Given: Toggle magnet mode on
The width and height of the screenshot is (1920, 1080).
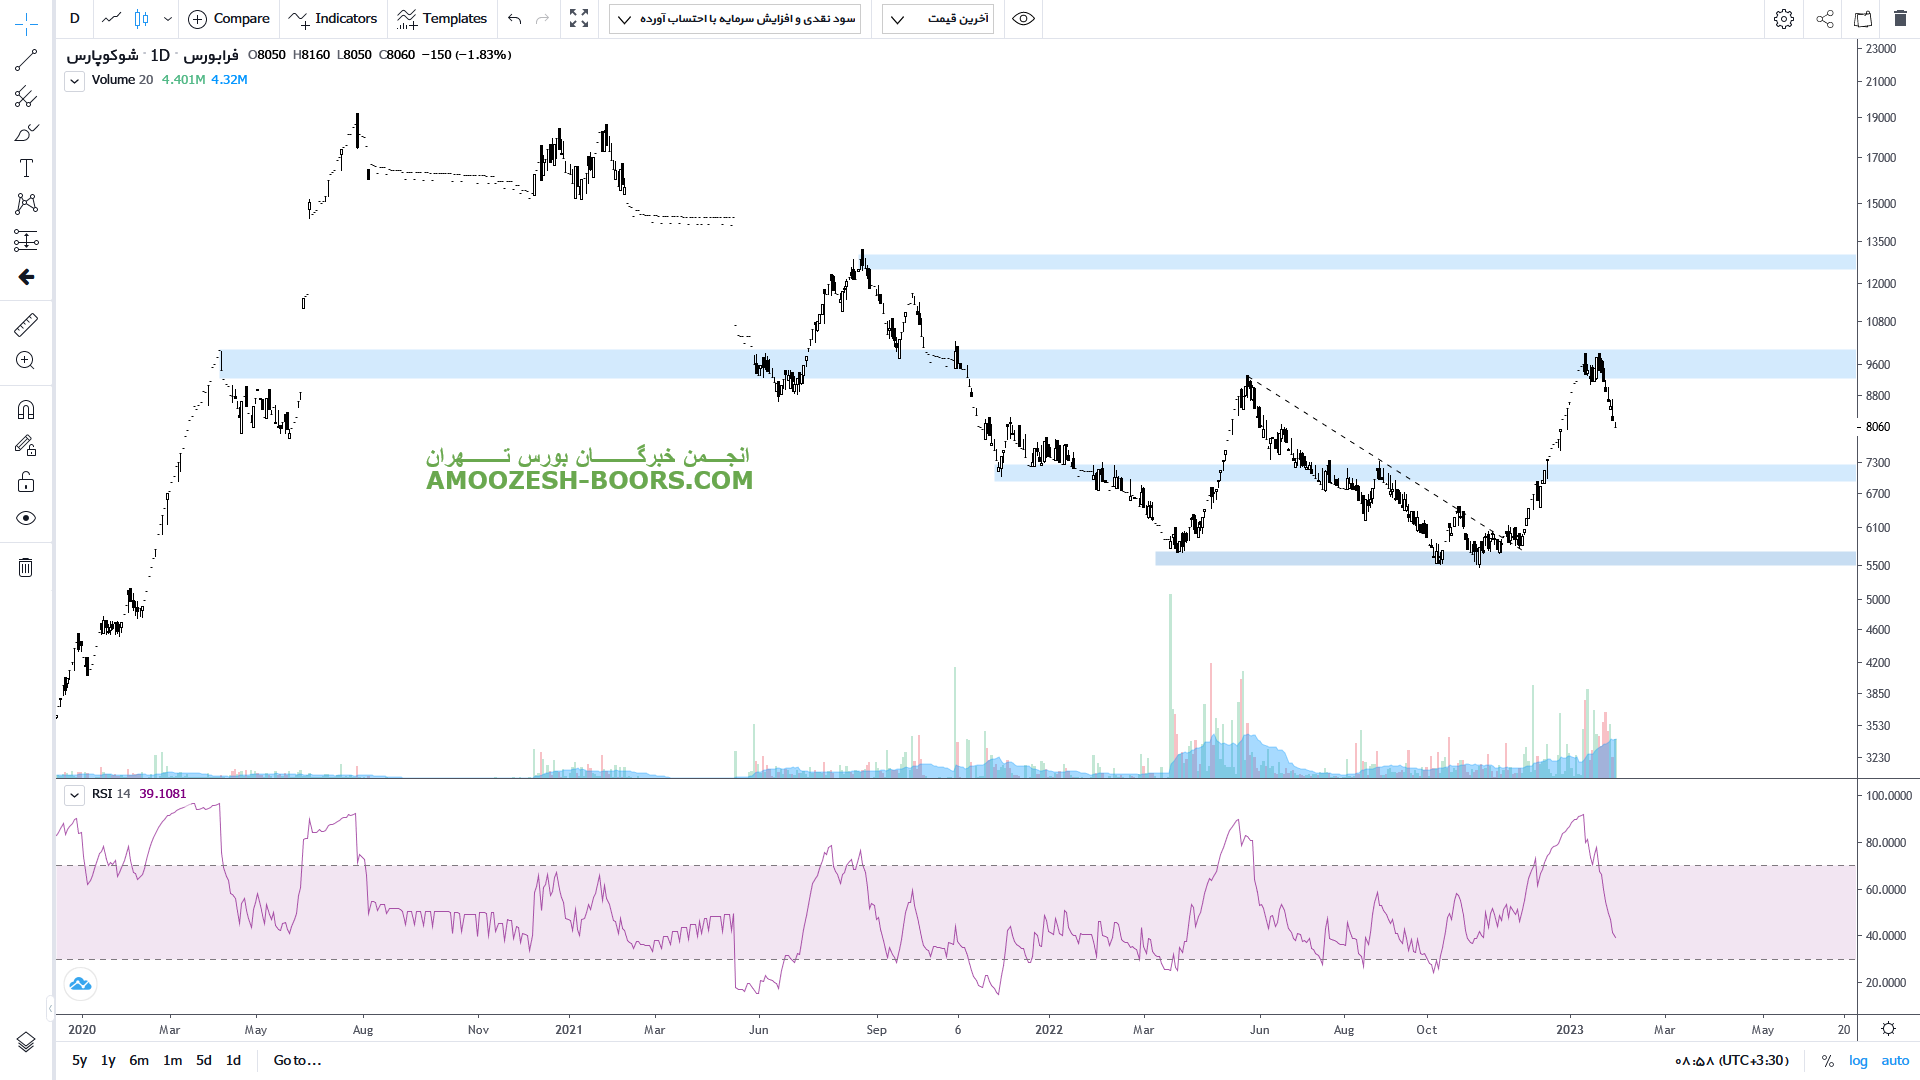Looking at the screenshot, I should click(x=26, y=410).
